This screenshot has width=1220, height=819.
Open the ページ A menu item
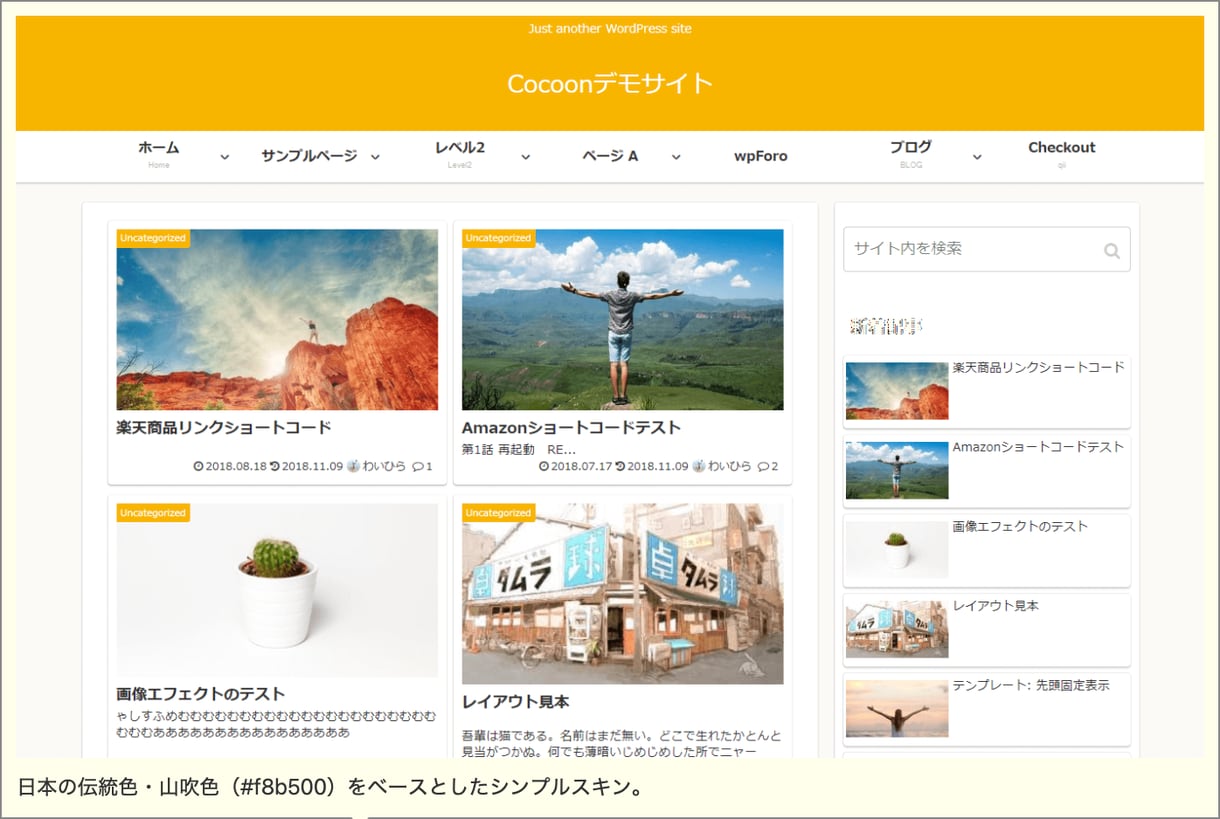[x=610, y=156]
